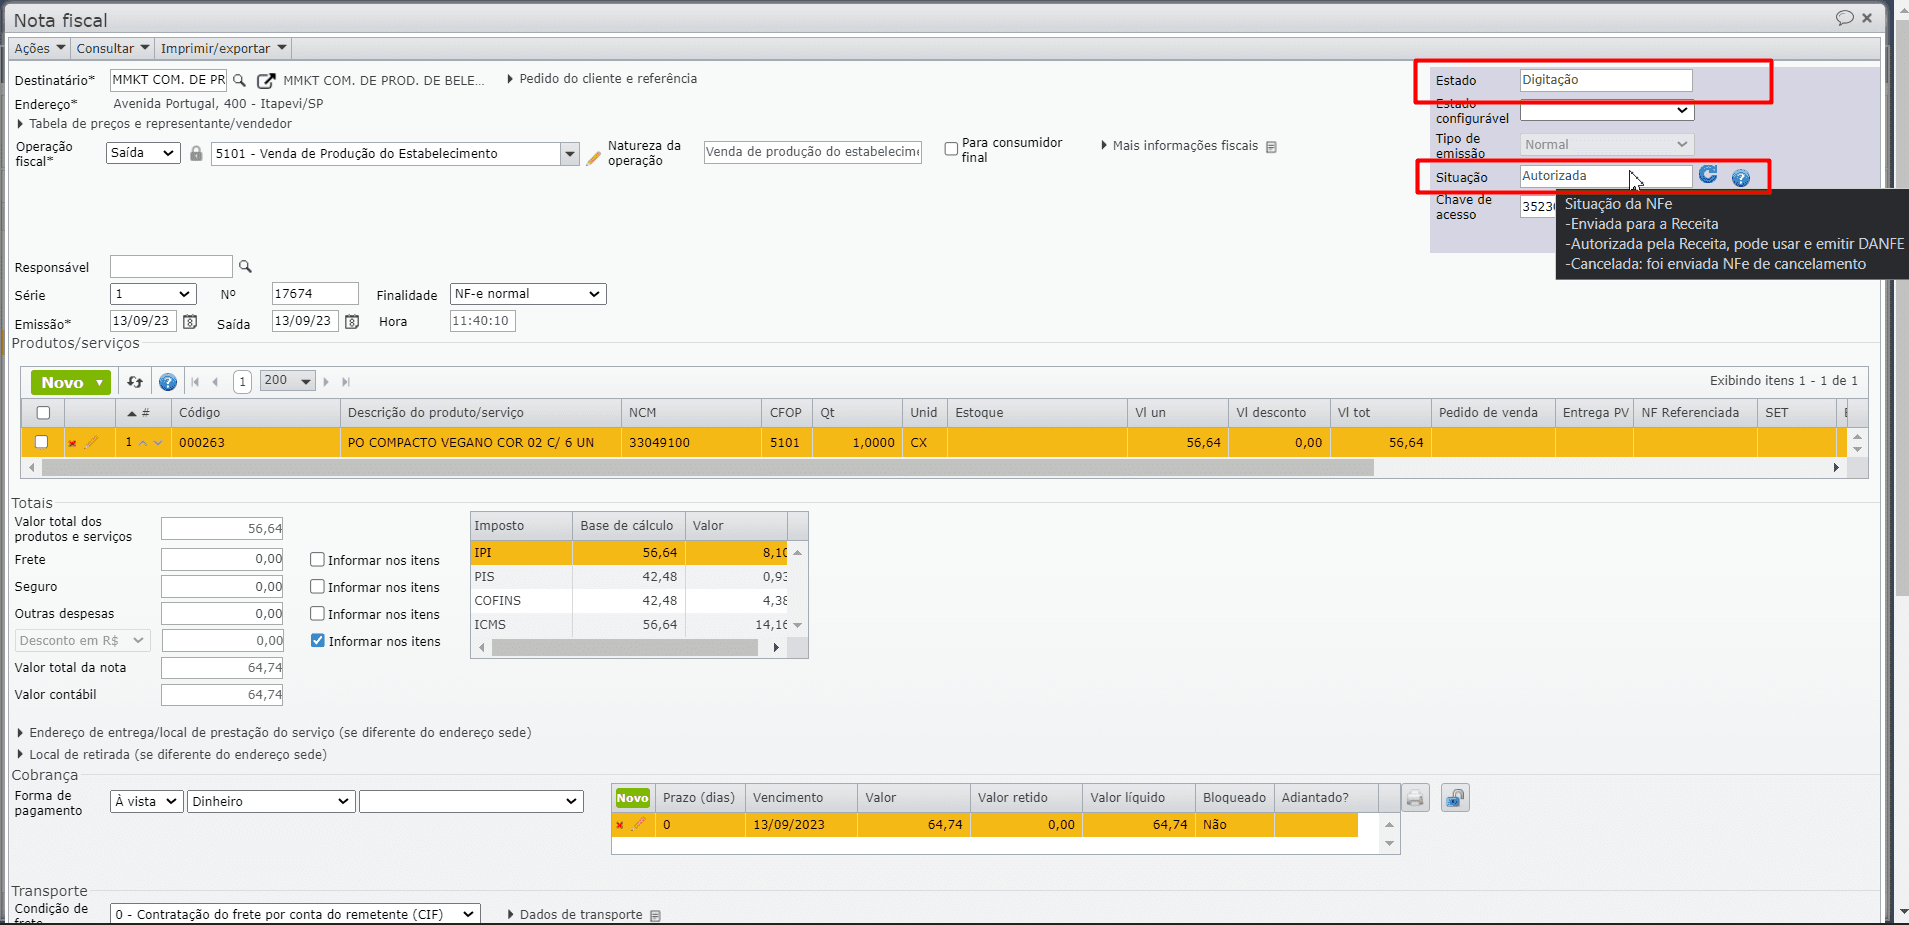Viewport: 1909px width, 925px height.
Task: Select all rows in products grid header
Action: pyautogui.click(x=43, y=413)
